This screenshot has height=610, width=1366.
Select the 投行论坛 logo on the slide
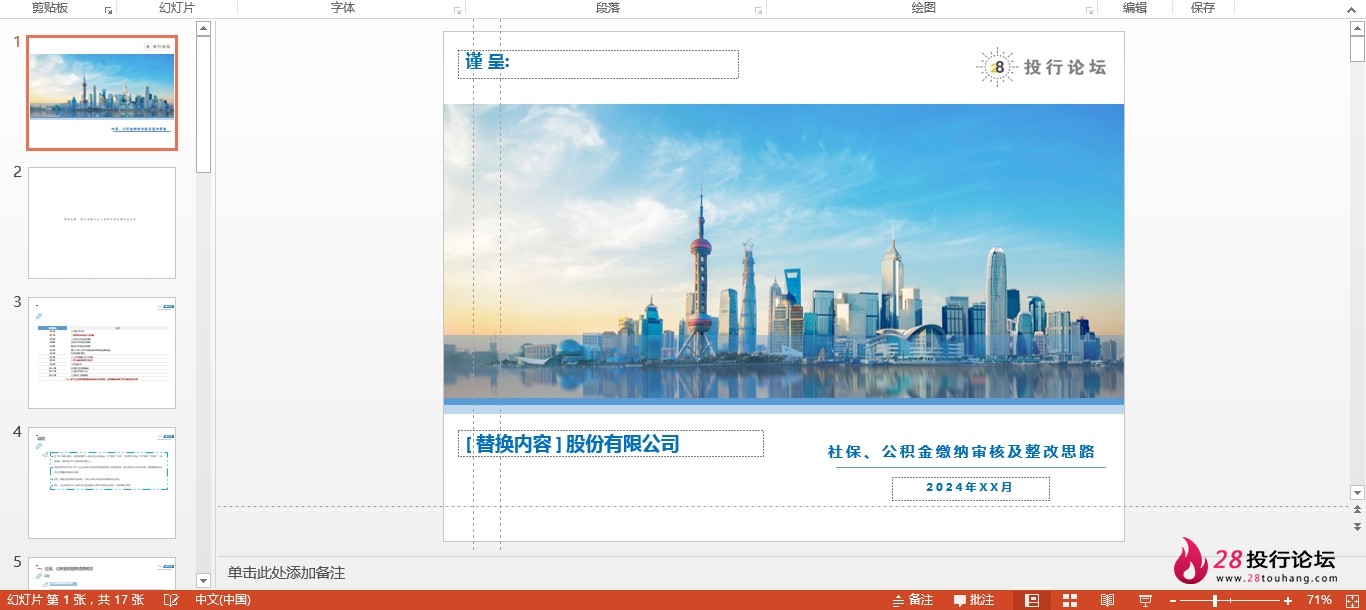pos(1041,67)
